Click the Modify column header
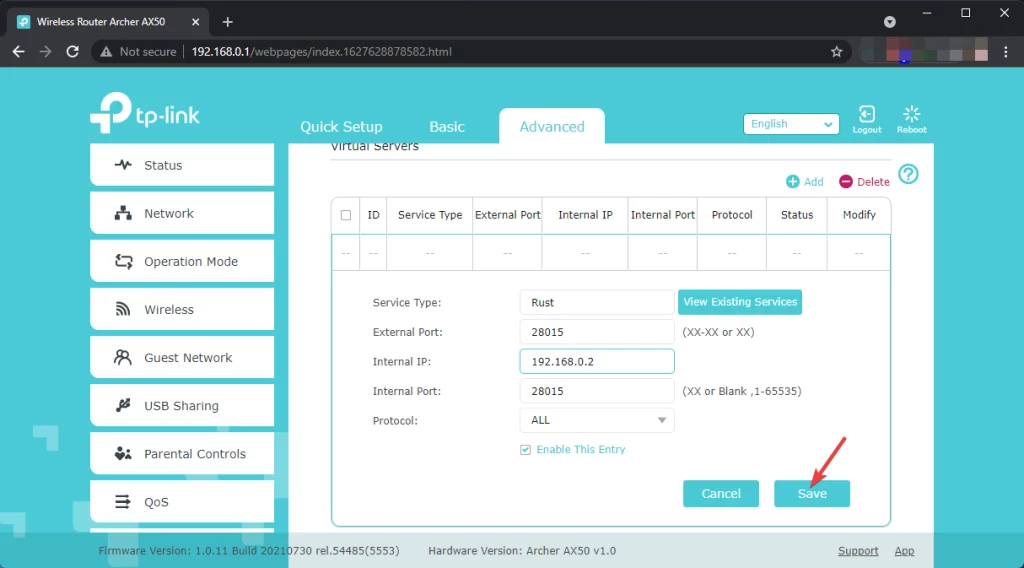Screen dimensions: 1024x568 pyautogui.click(x=859, y=215)
